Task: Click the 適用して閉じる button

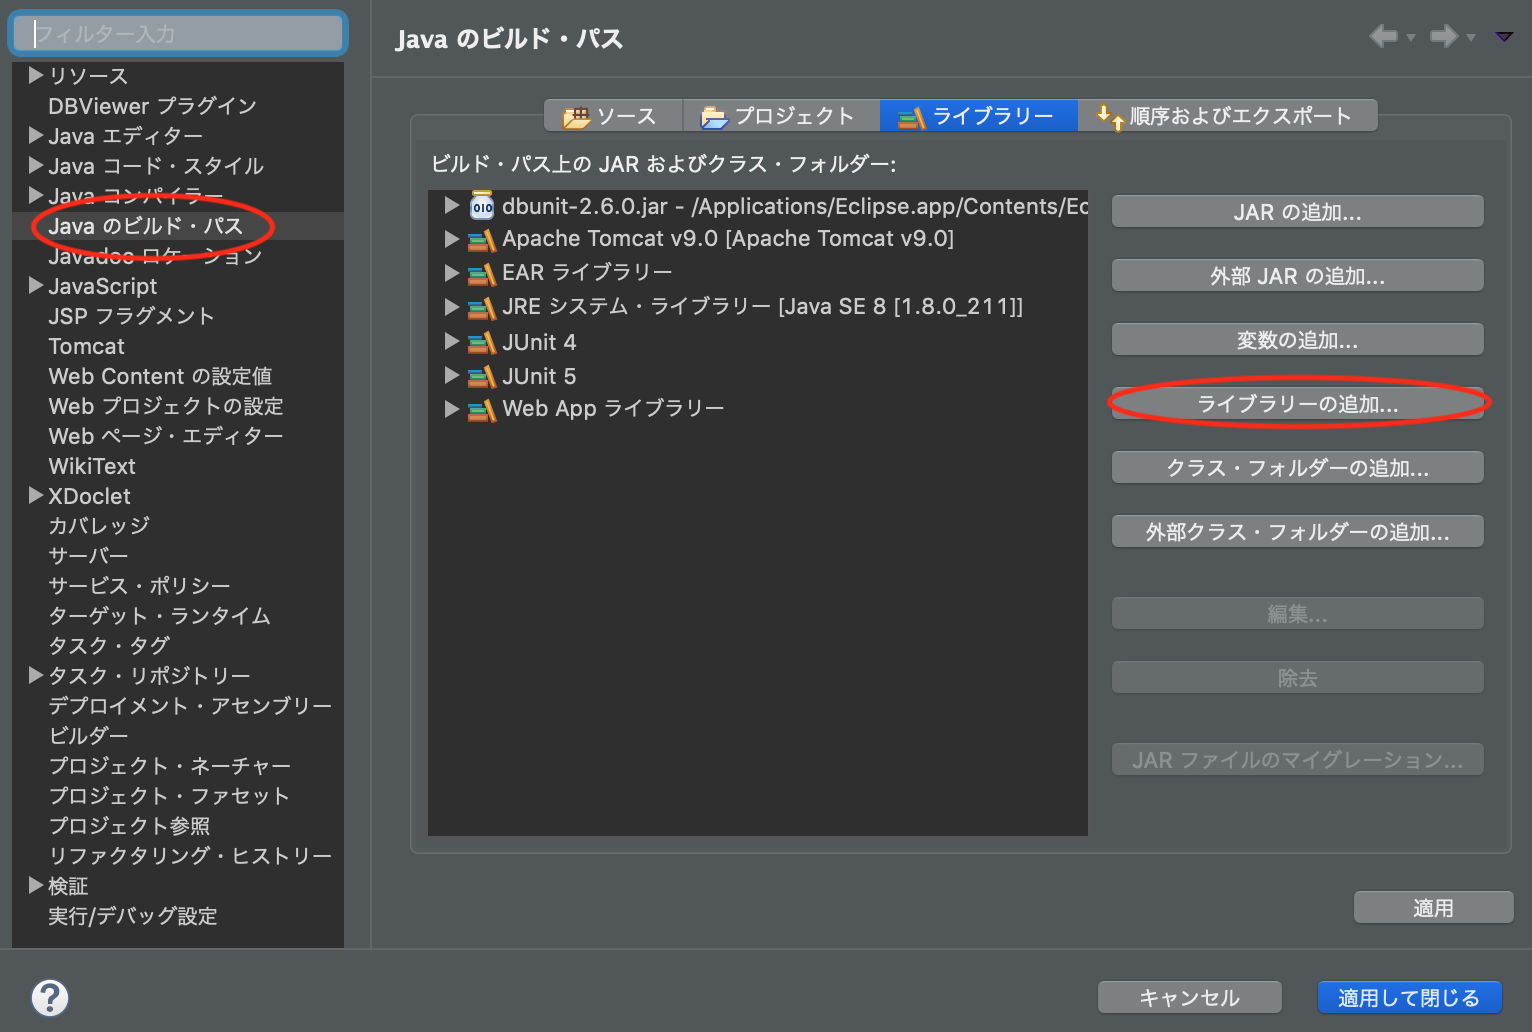Action: 1409,997
